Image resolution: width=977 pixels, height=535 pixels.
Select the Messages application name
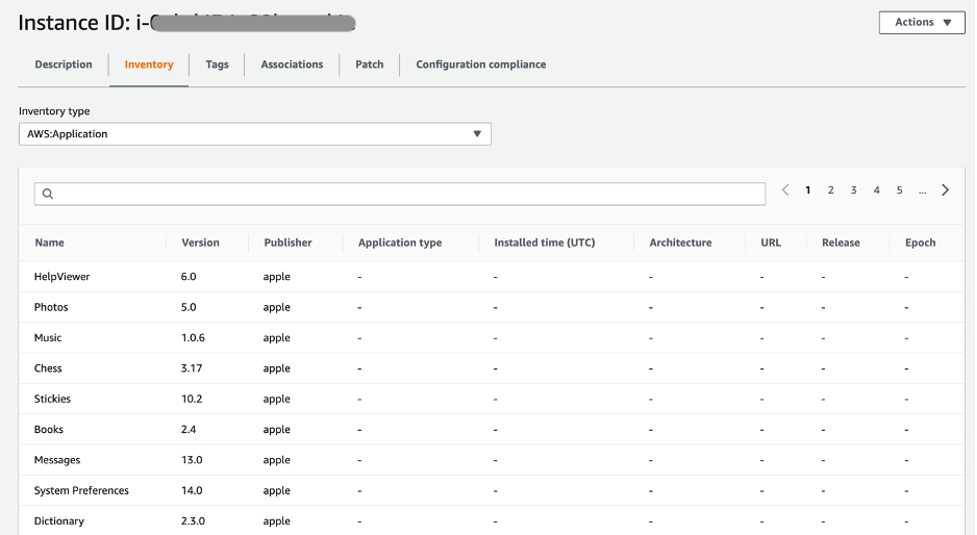[x=57, y=460]
